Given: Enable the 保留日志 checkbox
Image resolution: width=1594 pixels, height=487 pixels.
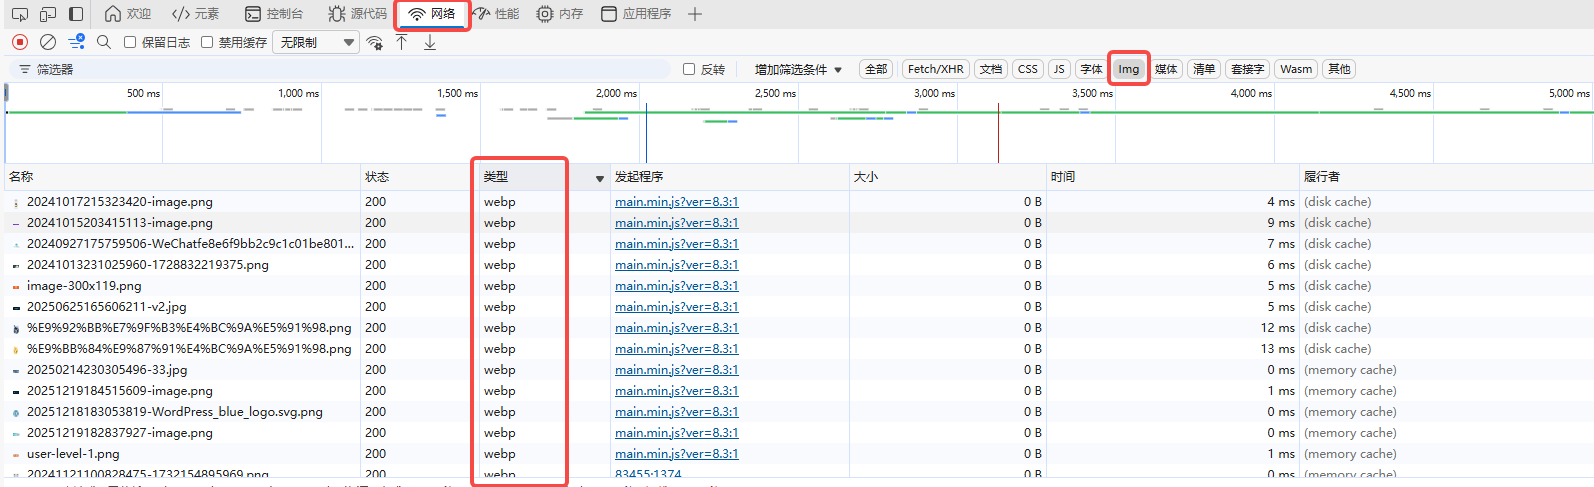Looking at the screenshot, I should click(x=130, y=42).
